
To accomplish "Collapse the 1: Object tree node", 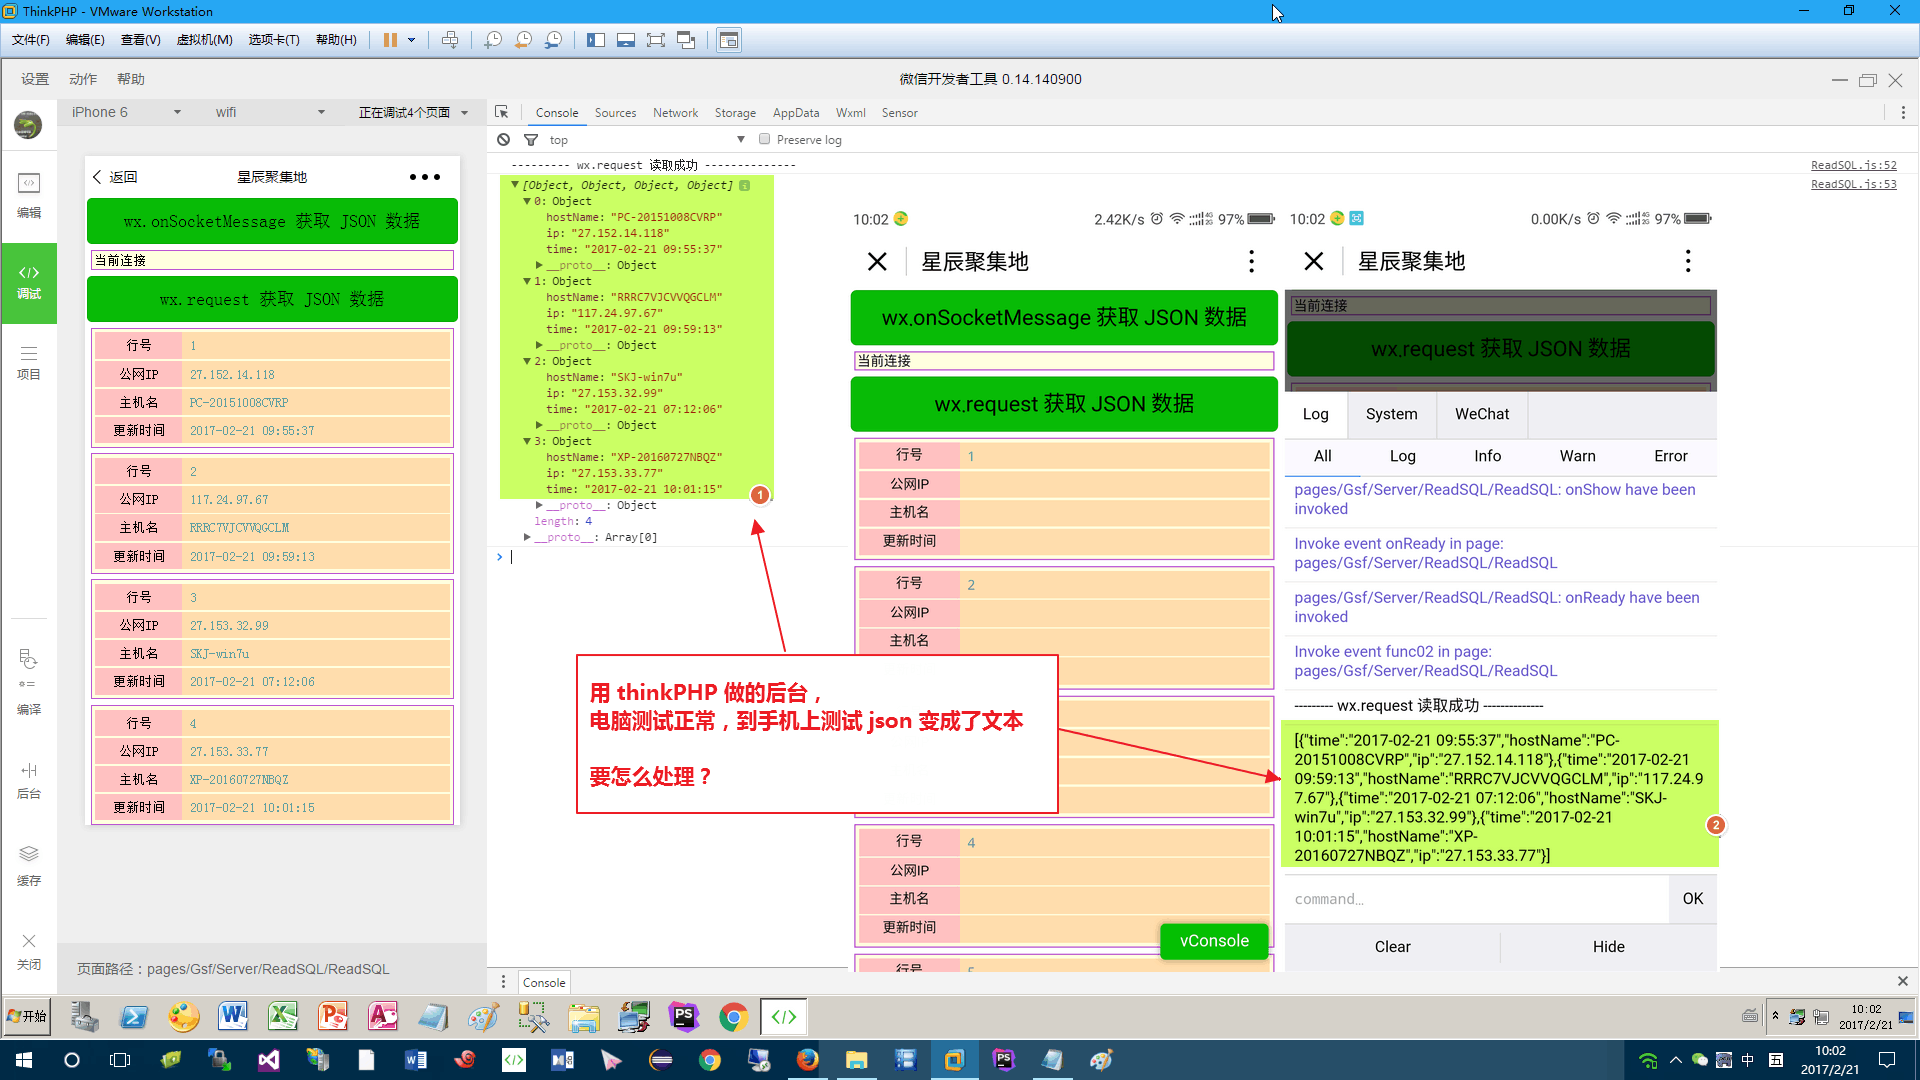I will tap(527, 281).
